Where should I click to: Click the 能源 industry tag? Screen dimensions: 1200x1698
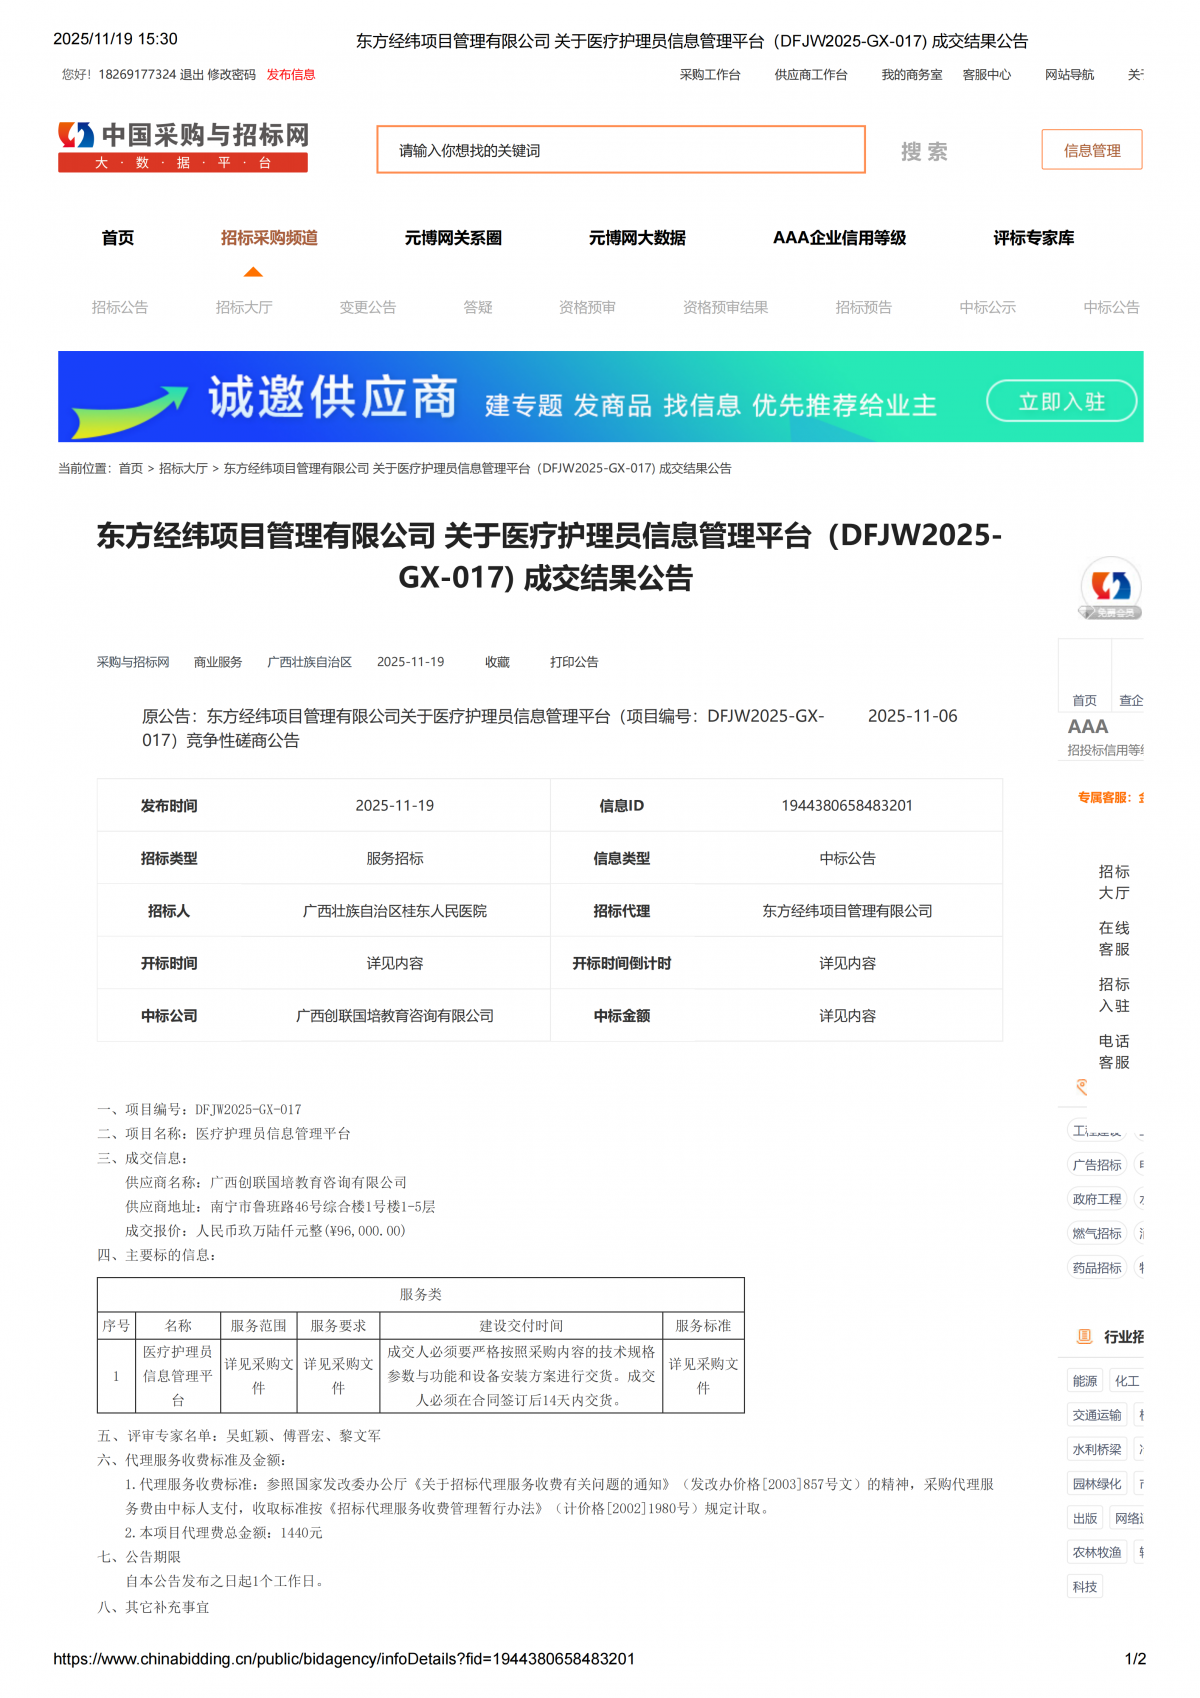1085,1381
